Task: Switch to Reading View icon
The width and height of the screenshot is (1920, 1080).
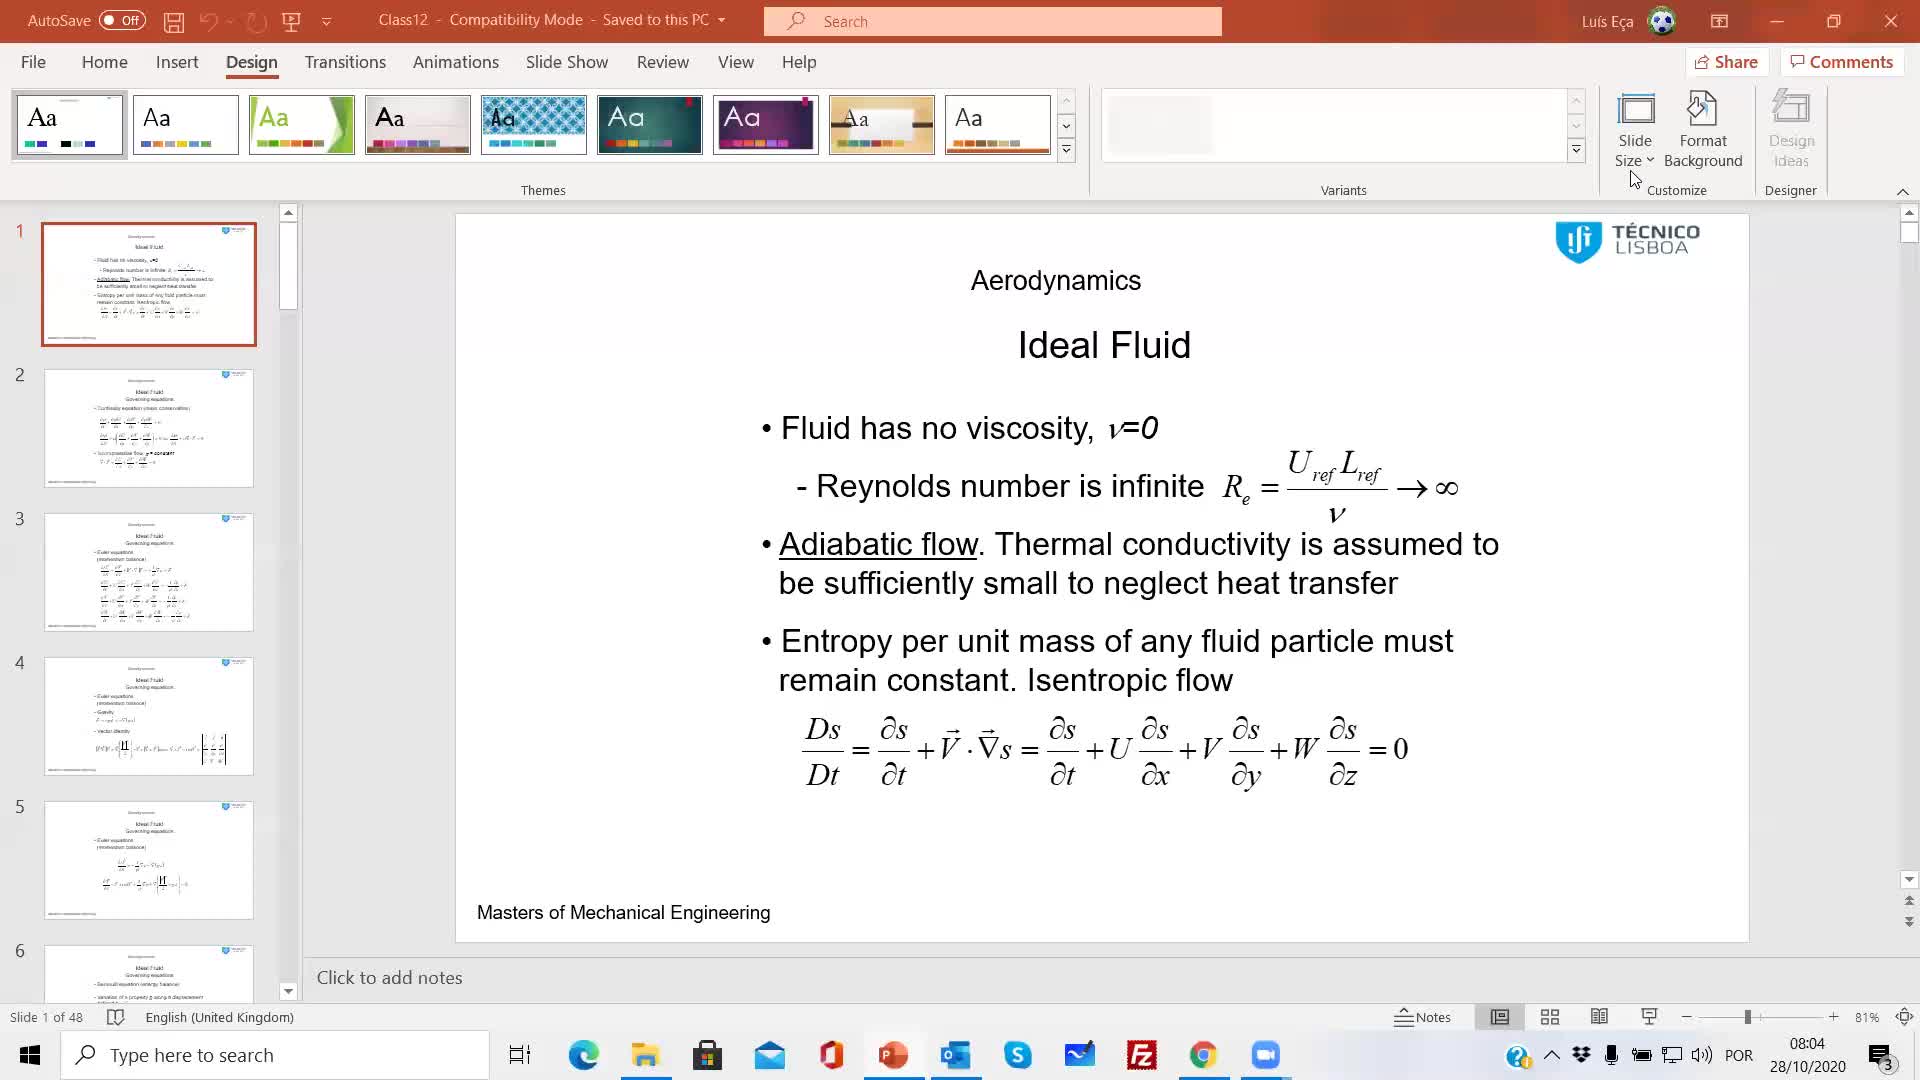Action: tap(1599, 1017)
